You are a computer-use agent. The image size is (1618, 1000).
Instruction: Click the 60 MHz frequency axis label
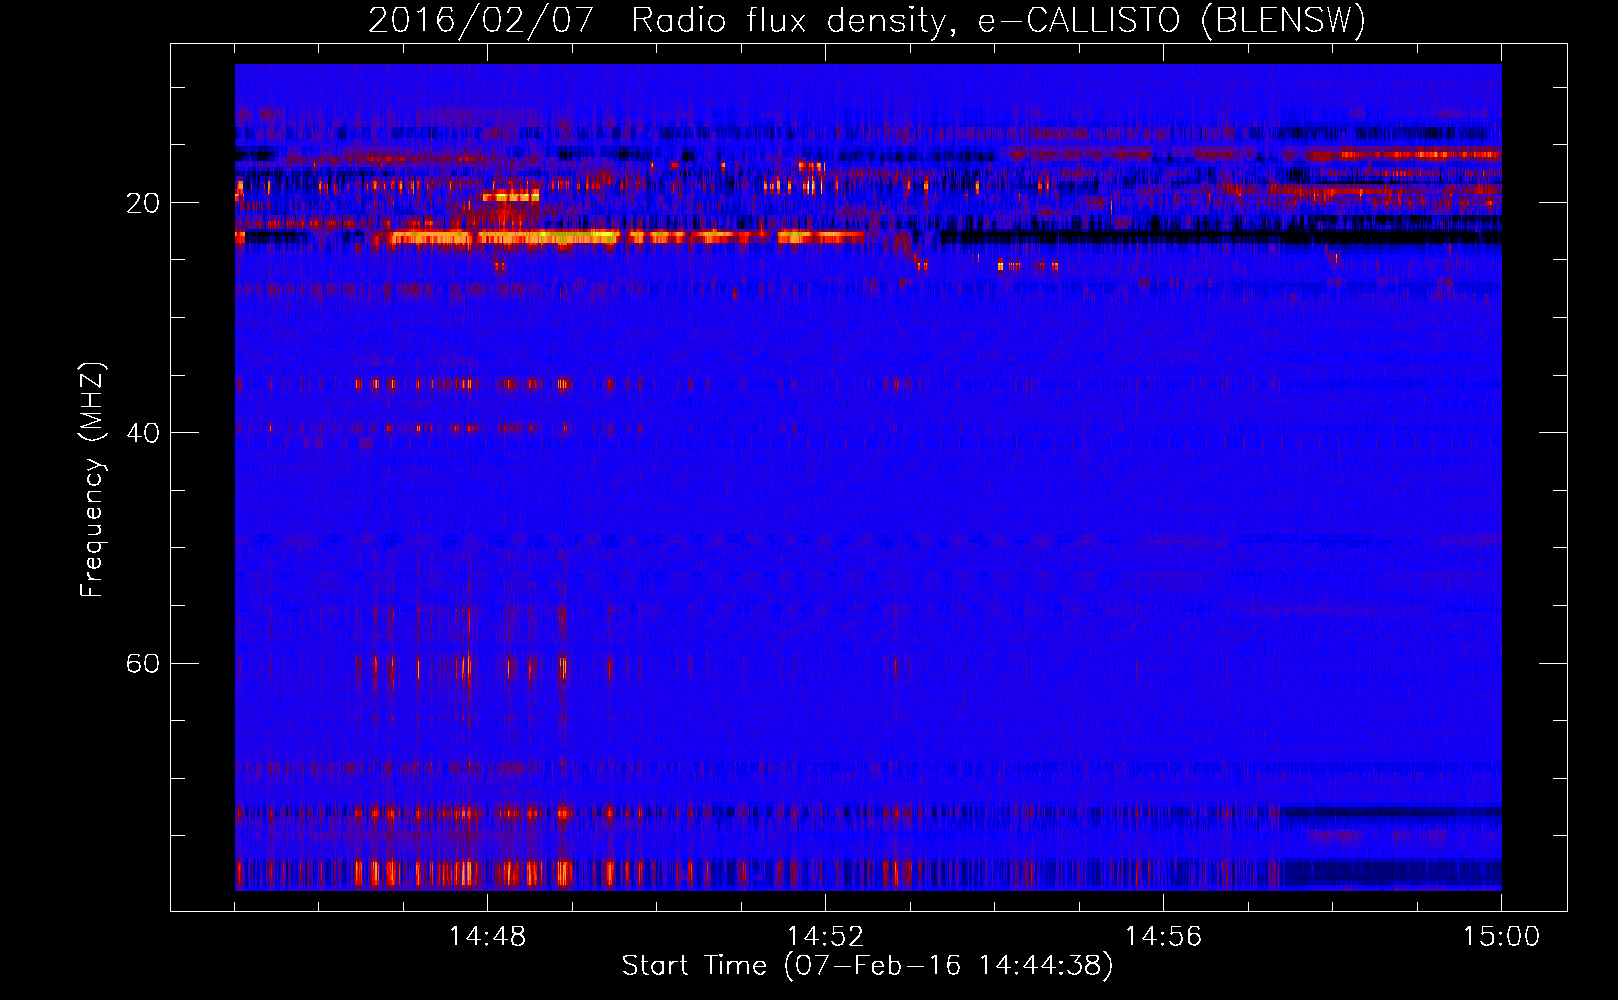click(142, 663)
